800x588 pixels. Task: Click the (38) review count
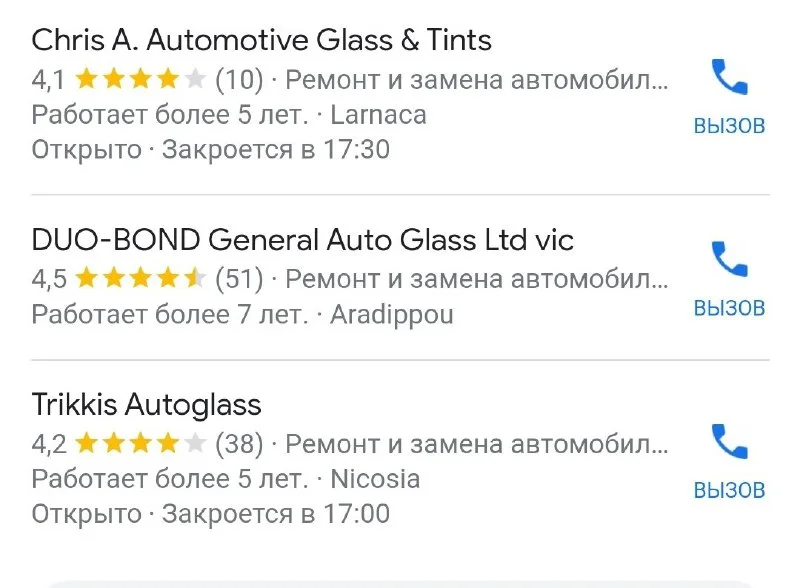point(239,444)
